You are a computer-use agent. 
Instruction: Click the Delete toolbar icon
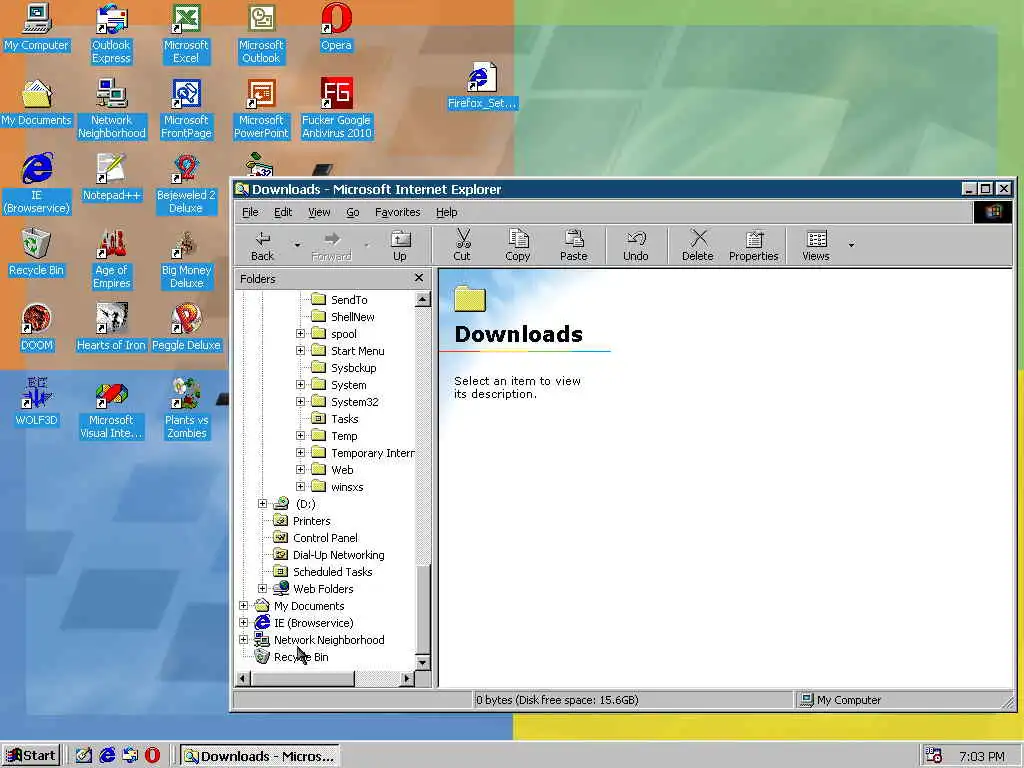coord(697,246)
